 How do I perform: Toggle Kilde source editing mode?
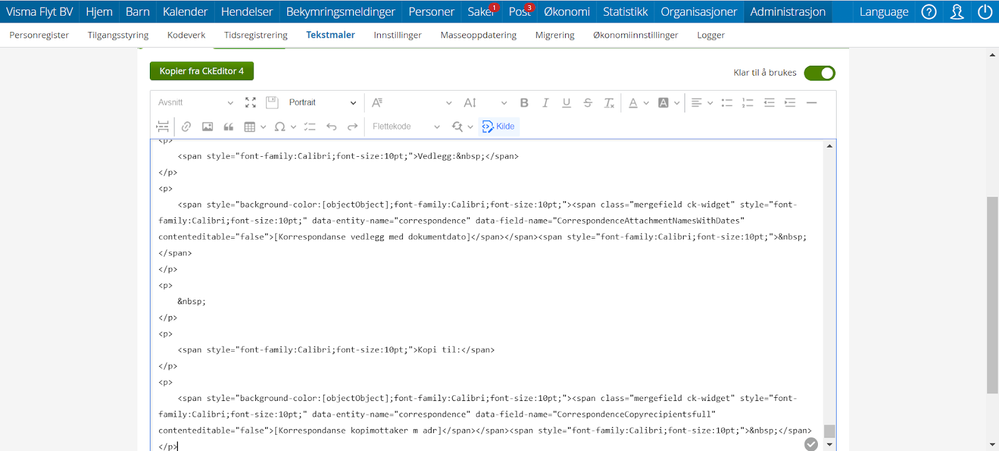(x=499, y=127)
